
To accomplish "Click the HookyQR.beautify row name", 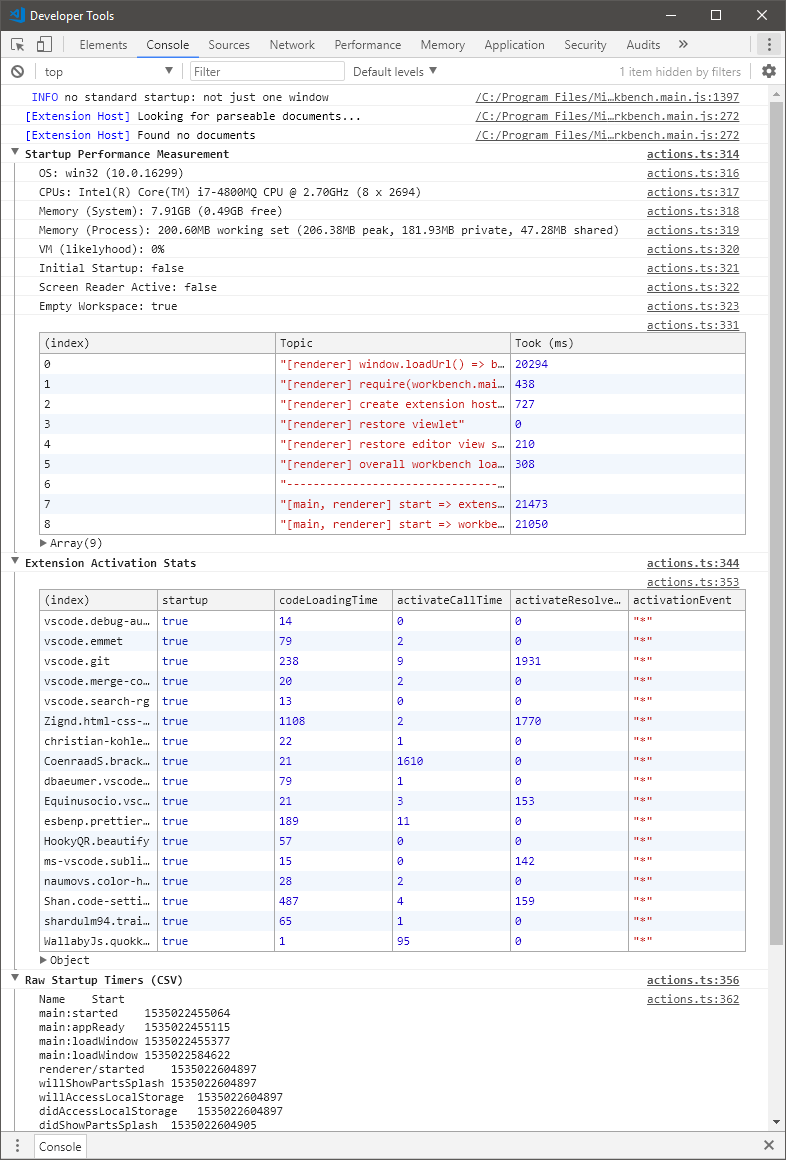I will pyautogui.click(x=97, y=840).
